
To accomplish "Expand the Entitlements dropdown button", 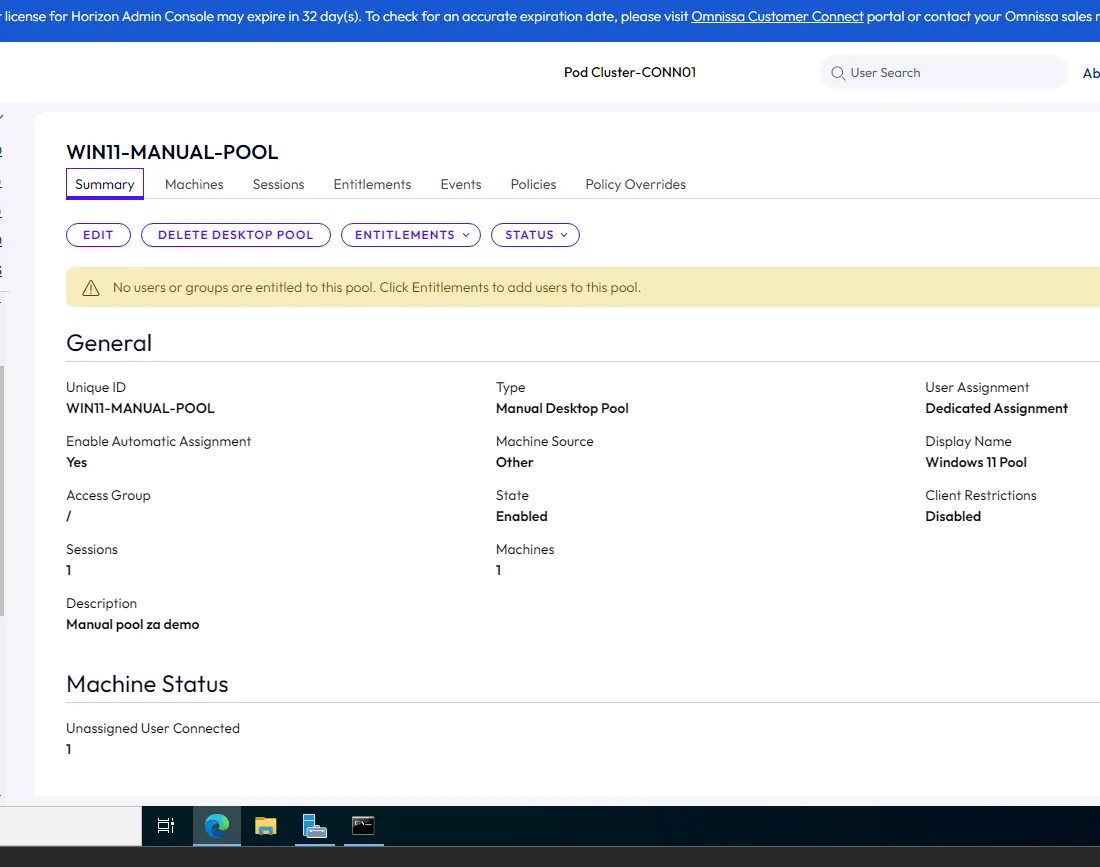I will (411, 235).
